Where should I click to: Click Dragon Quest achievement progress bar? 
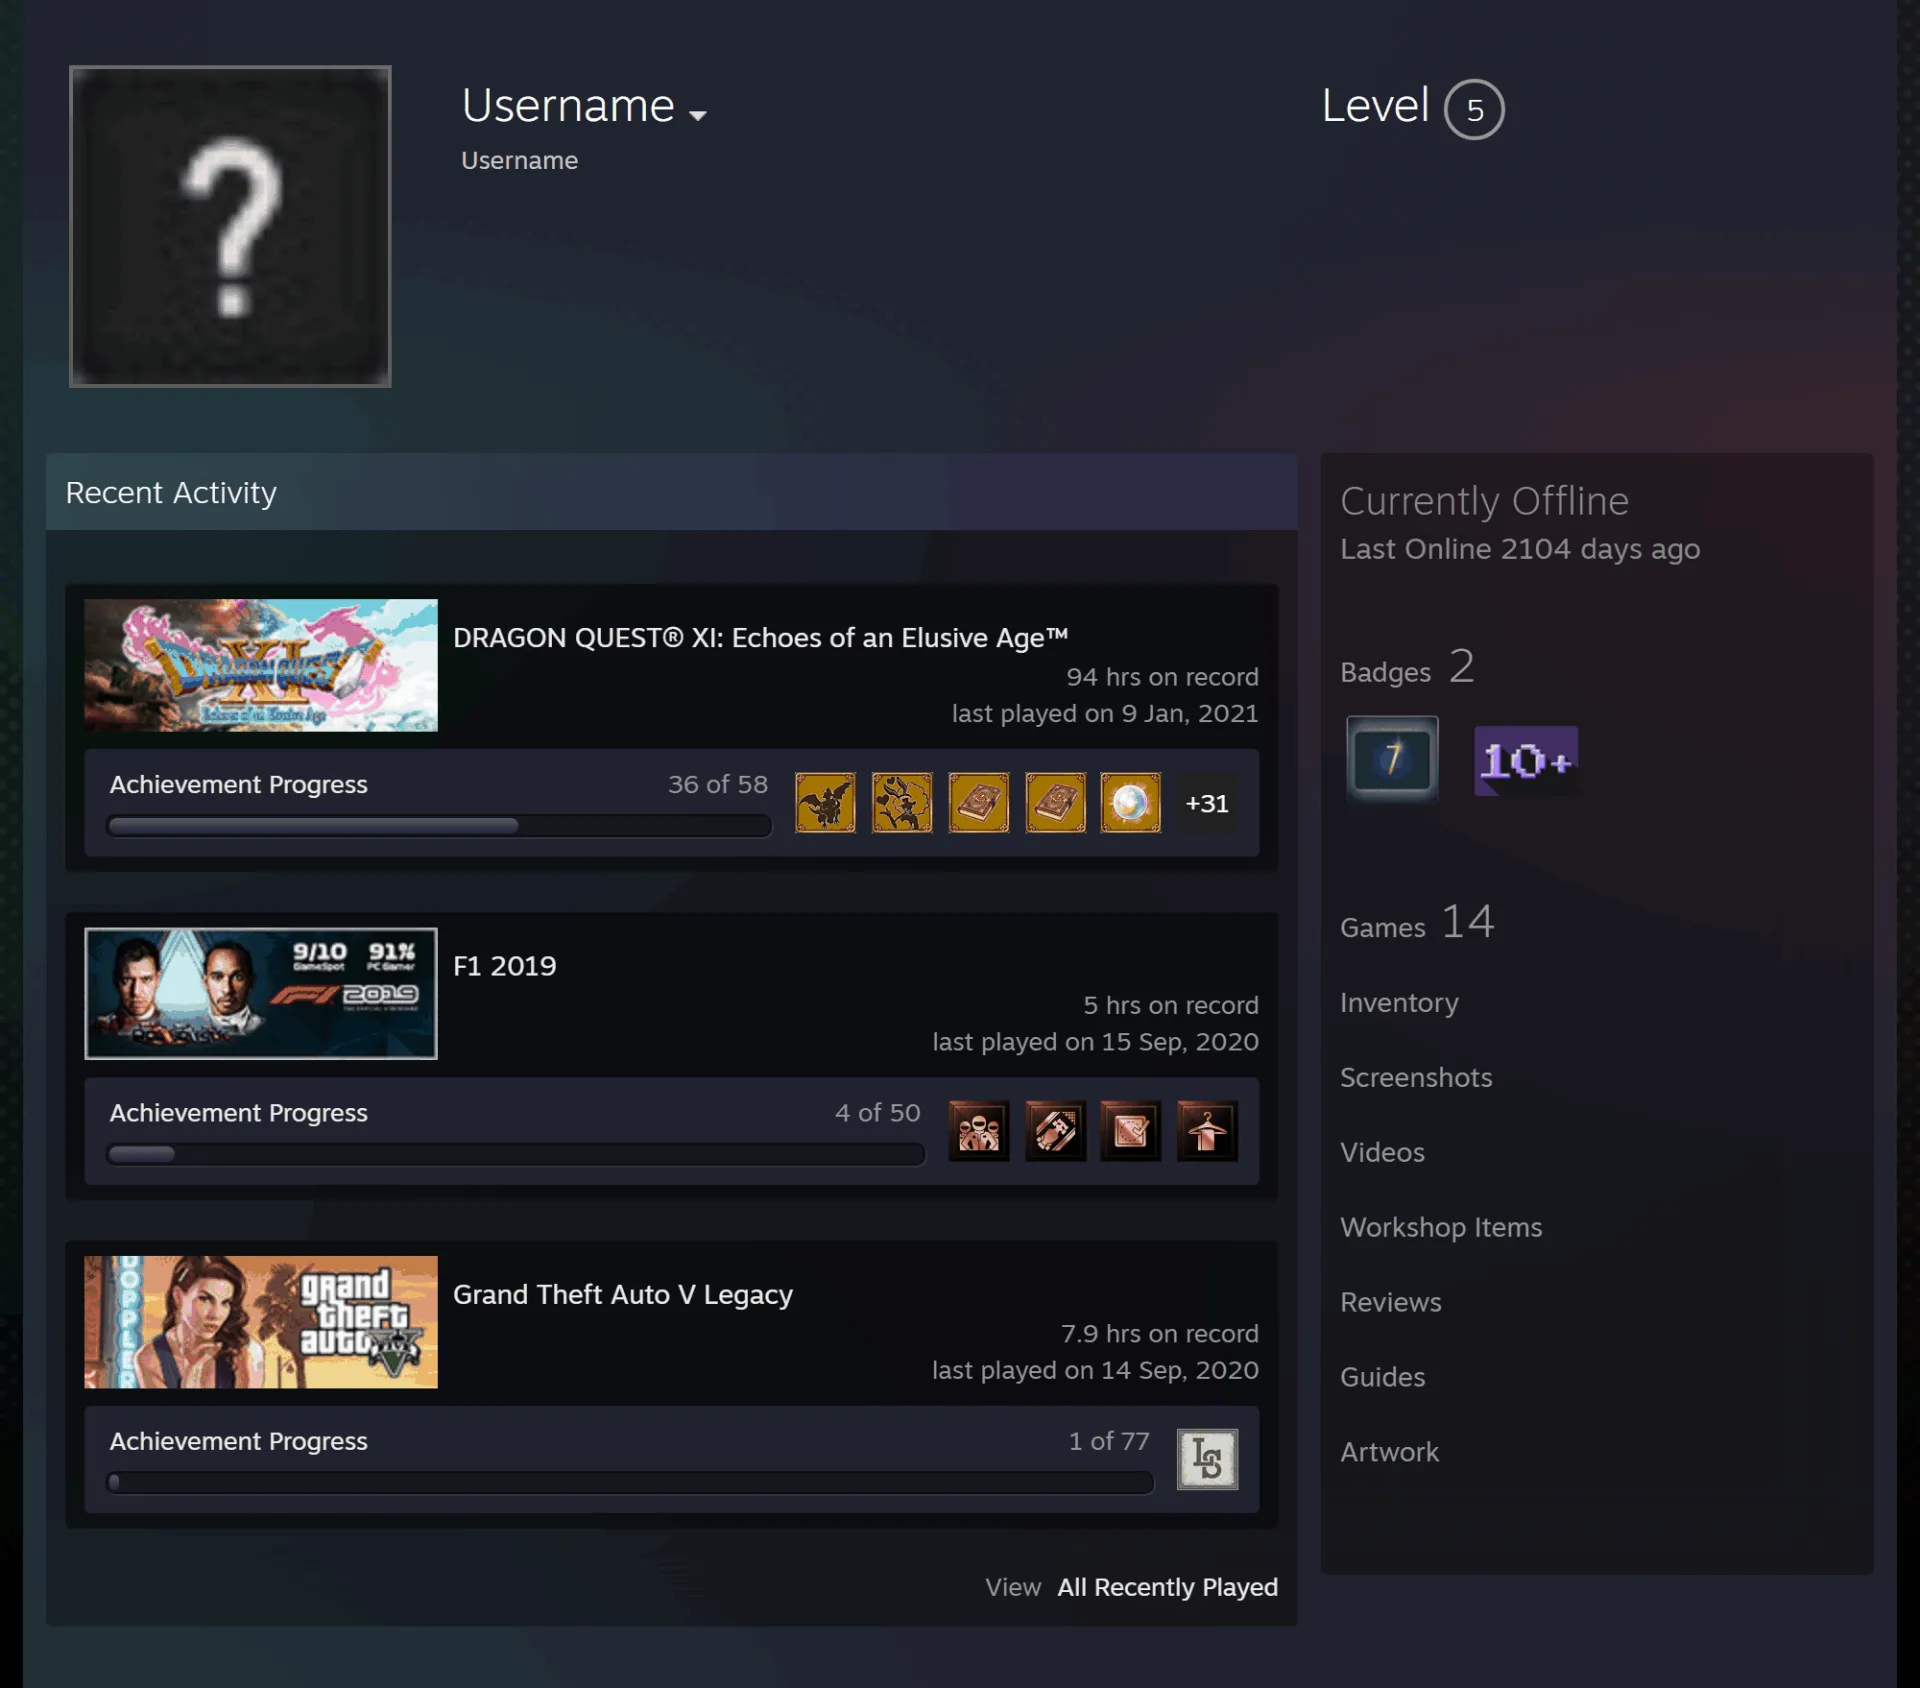coord(439,826)
